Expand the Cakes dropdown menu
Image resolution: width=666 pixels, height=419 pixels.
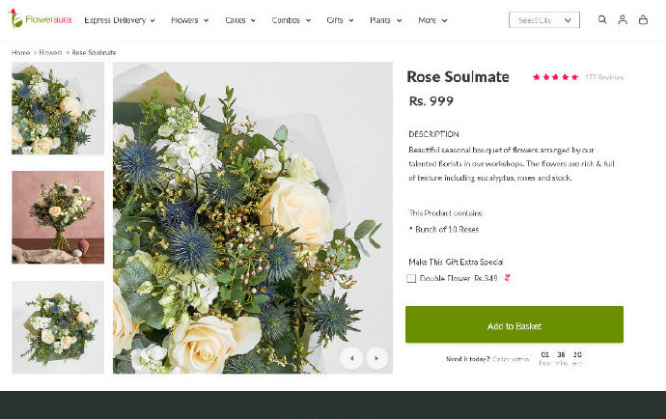click(240, 20)
